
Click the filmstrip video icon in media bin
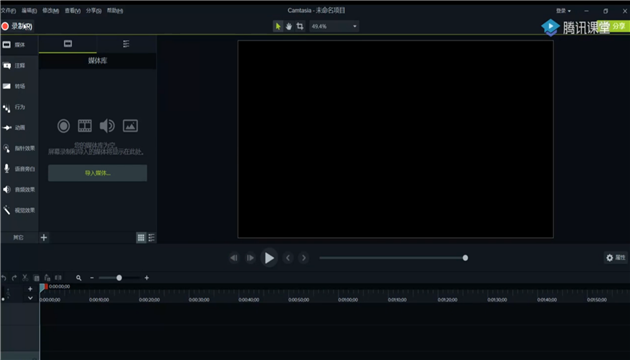(85, 126)
